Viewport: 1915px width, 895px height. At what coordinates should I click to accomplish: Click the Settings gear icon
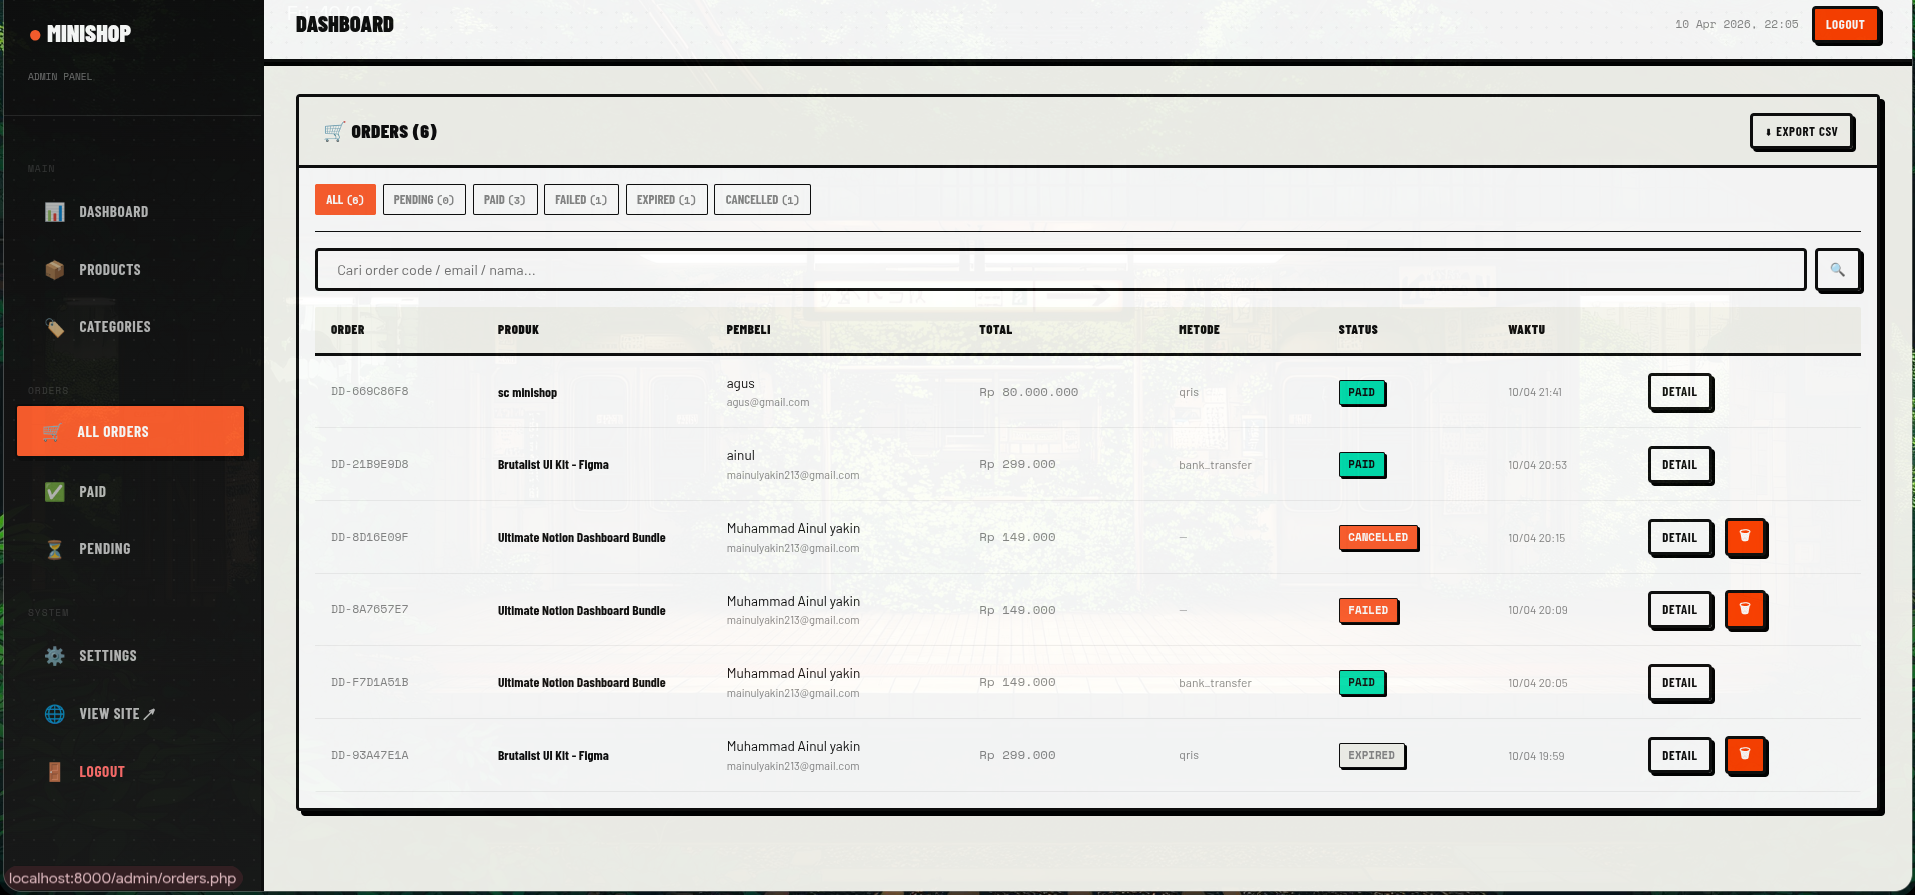click(x=55, y=656)
